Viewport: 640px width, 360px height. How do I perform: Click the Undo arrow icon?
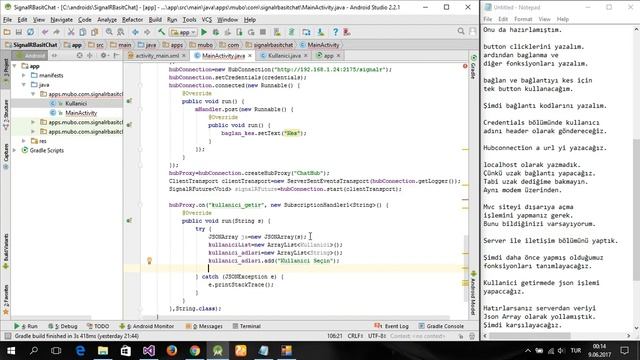[x=45, y=32]
